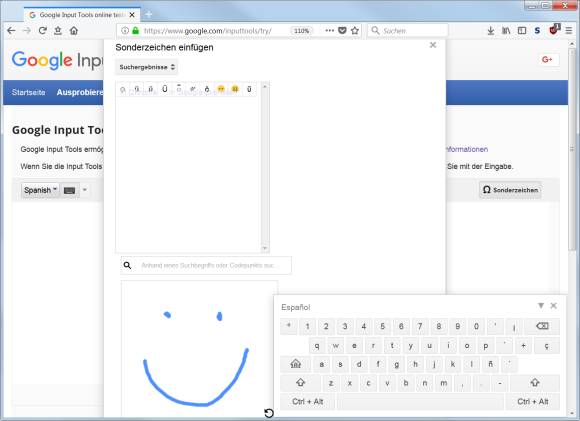Go to the Startseite tab

(28, 92)
